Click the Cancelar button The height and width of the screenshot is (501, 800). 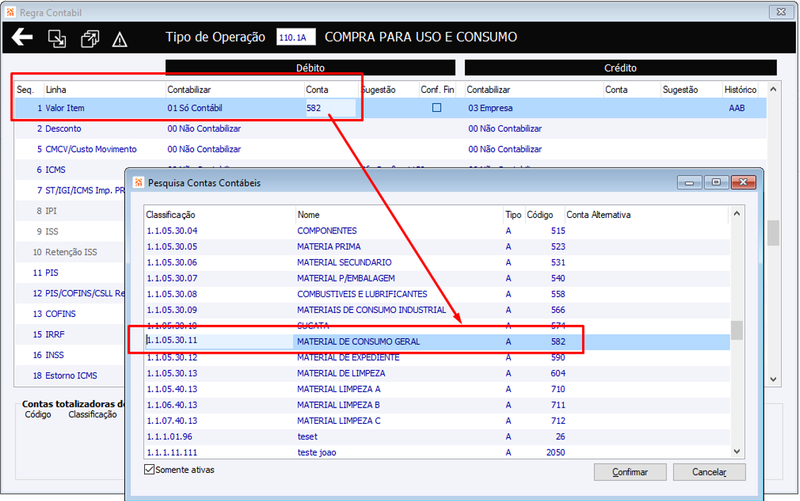pos(709,472)
